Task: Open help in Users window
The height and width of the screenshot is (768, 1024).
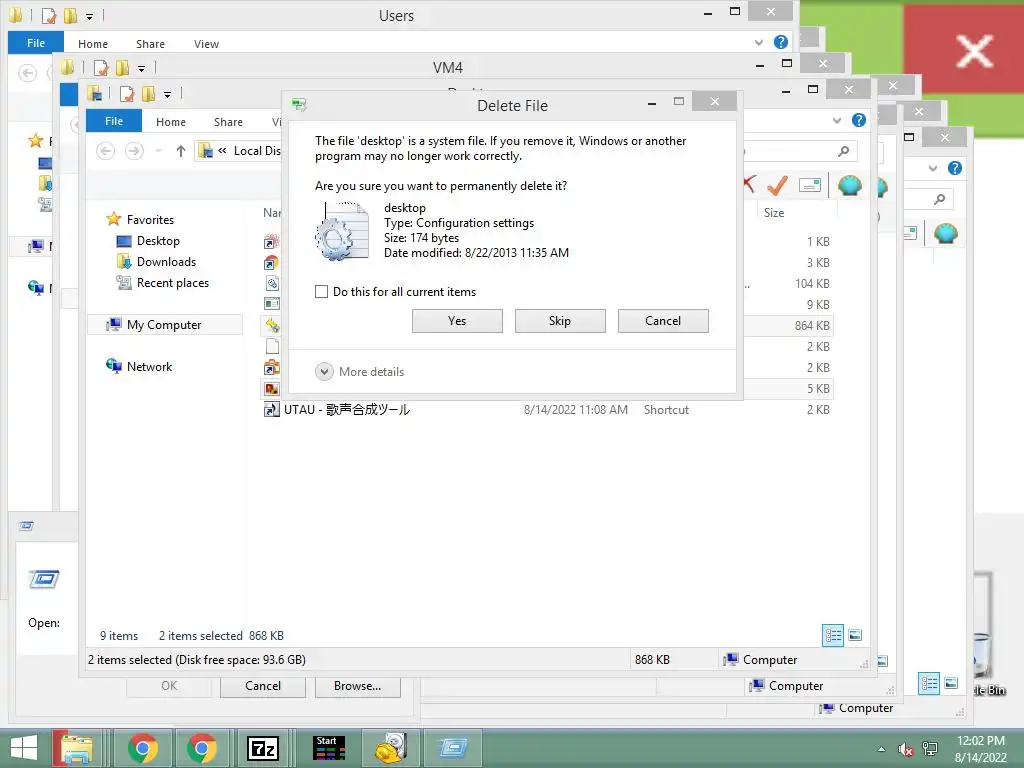Action: 780,42
